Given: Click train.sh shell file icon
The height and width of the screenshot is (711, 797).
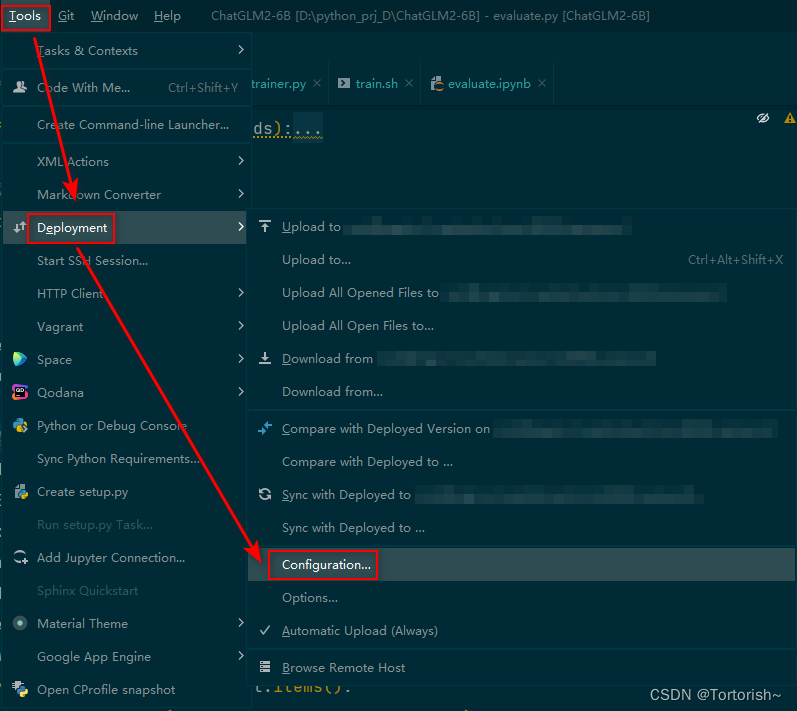Looking at the screenshot, I should click(344, 83).
